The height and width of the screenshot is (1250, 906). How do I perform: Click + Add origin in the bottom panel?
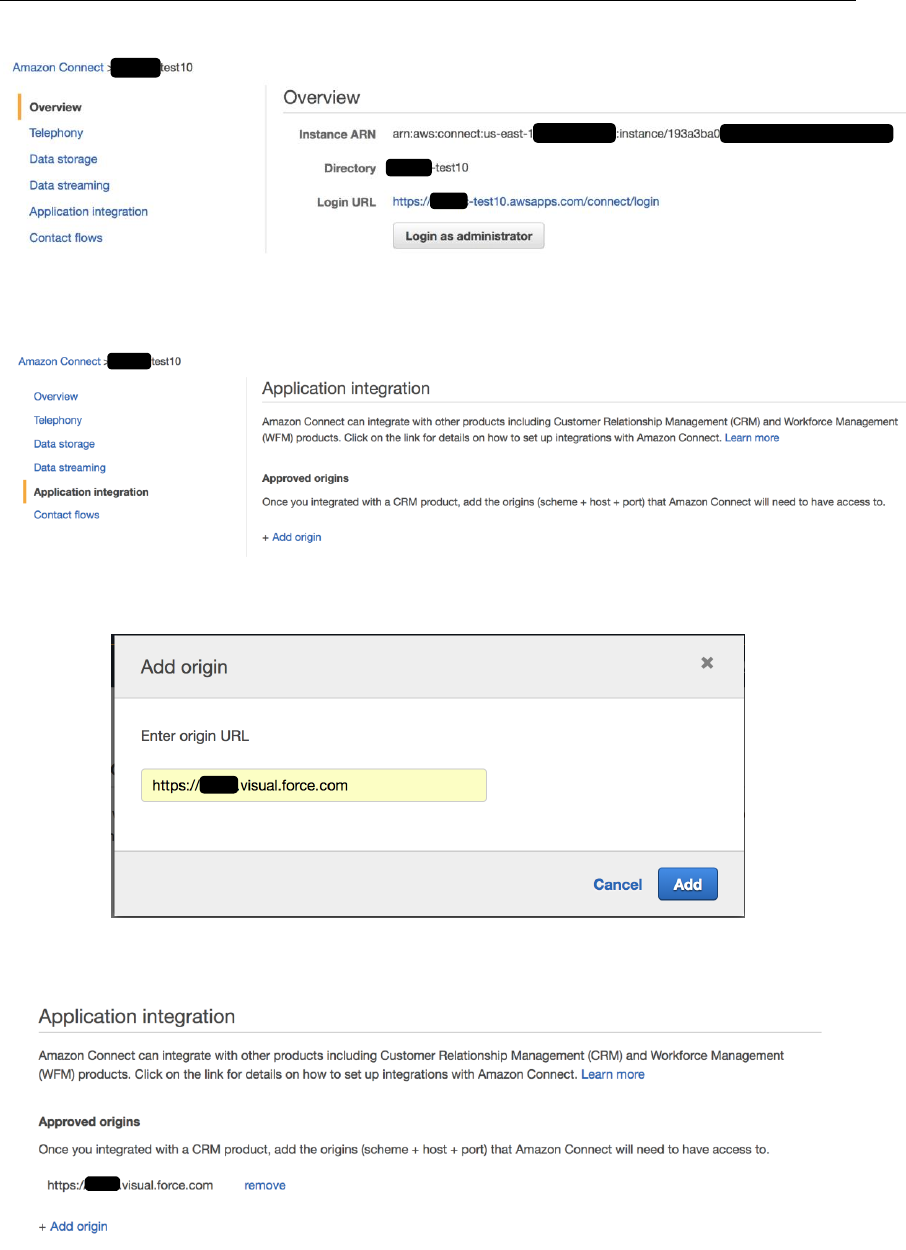point(73,1226)
